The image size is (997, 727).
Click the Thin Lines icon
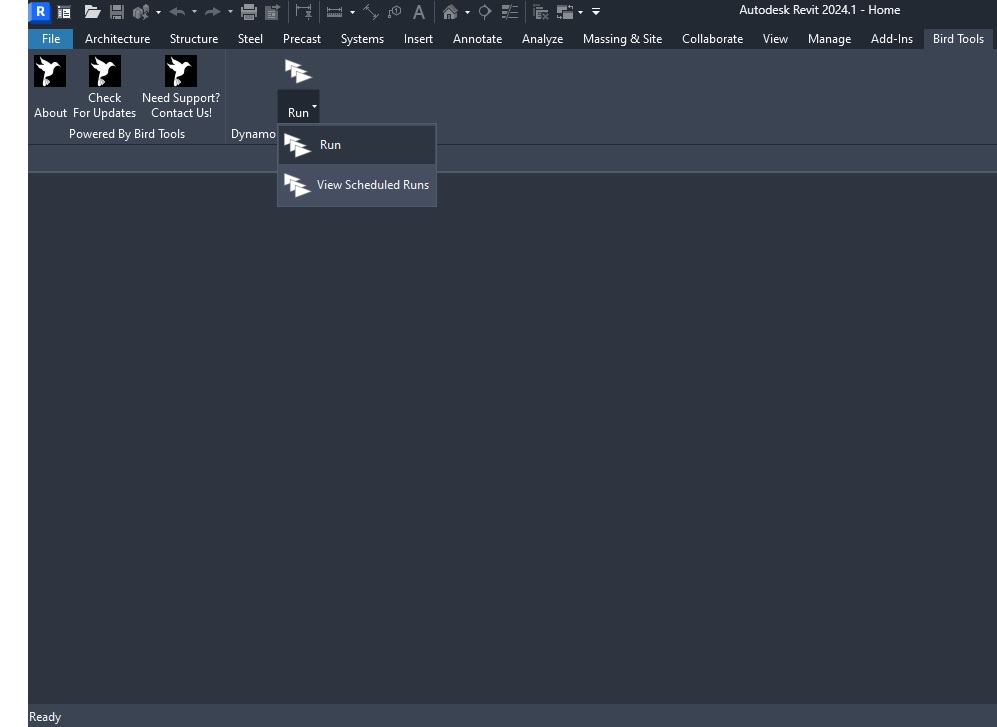509,11
